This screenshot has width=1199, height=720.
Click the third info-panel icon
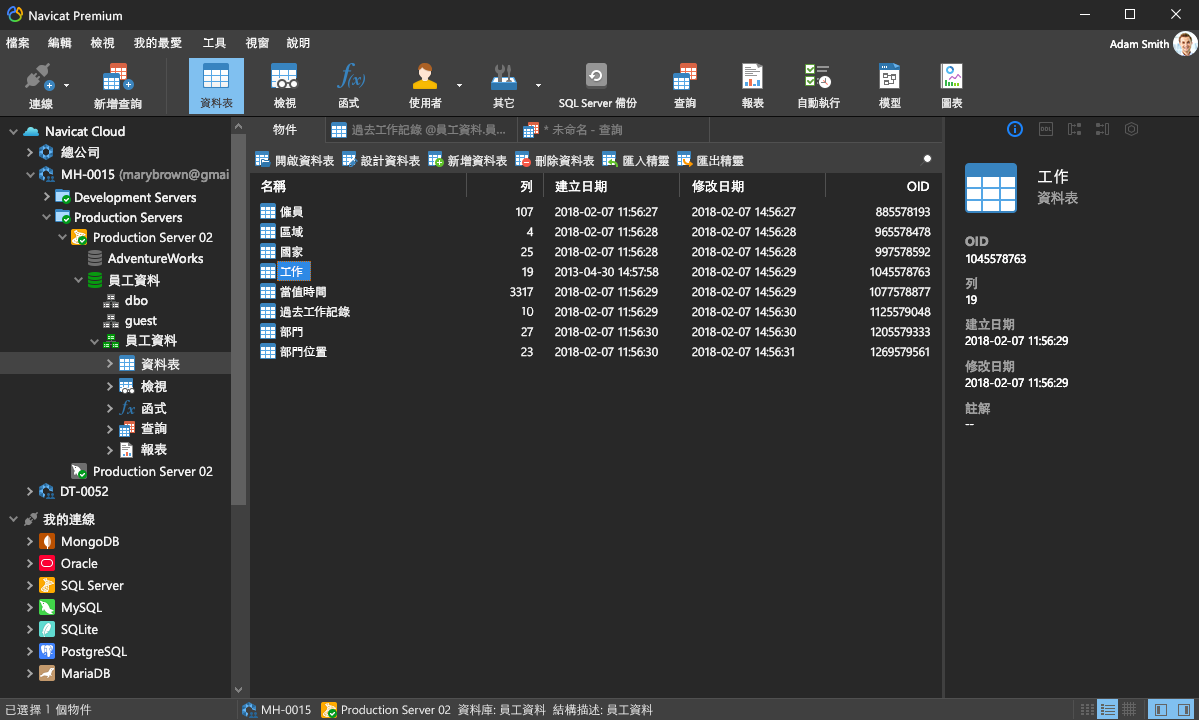click(1074, 129)
